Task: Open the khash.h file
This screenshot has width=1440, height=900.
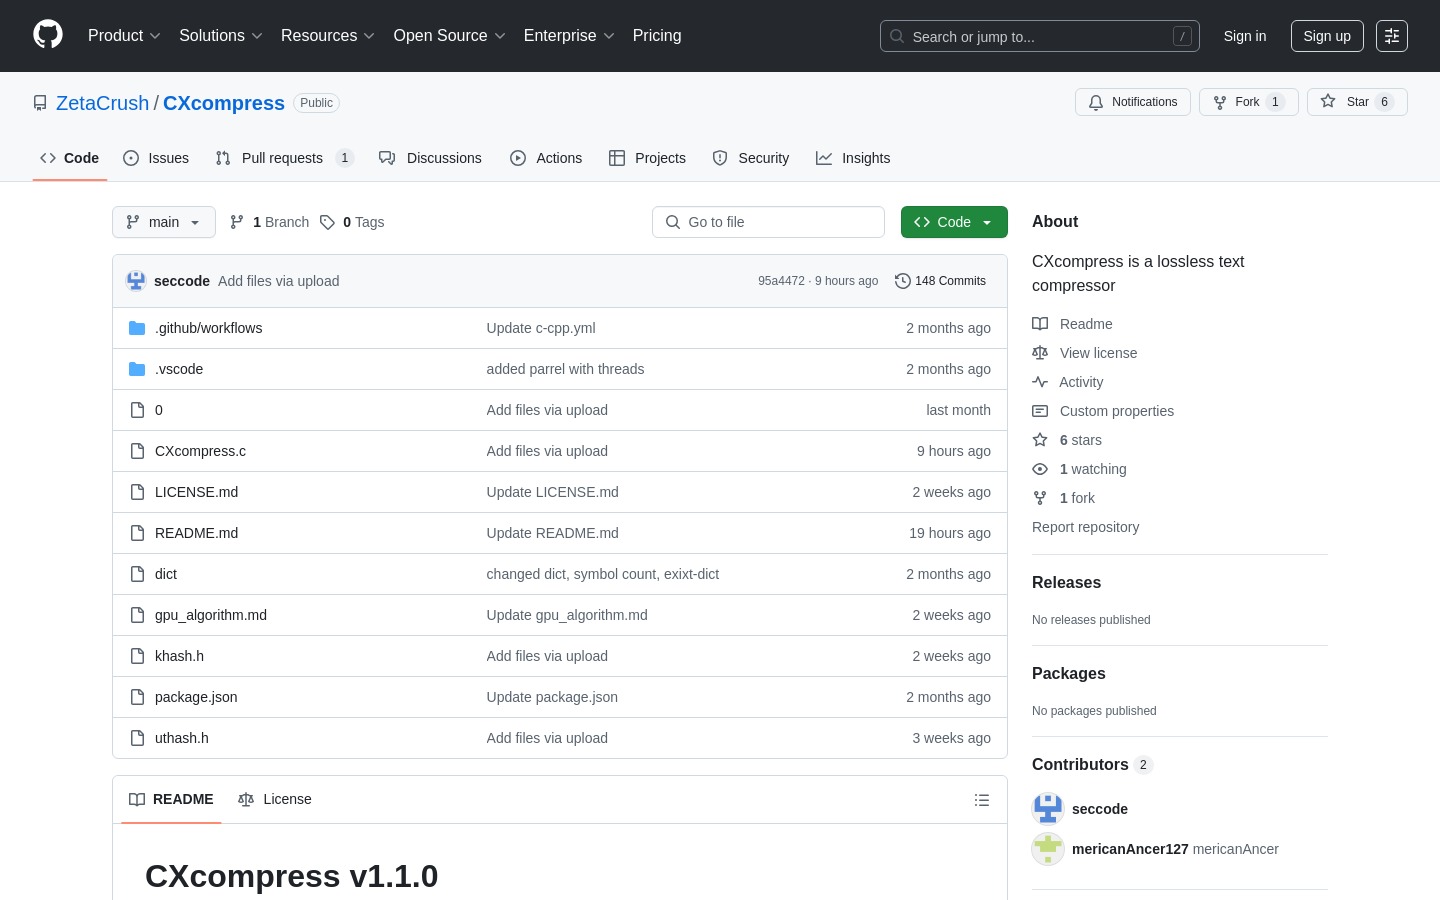Action: click(179, 656)
